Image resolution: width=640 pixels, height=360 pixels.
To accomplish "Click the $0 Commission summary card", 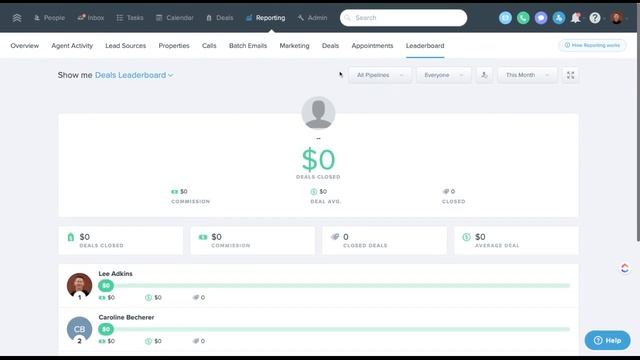I will tap(253, 240).
